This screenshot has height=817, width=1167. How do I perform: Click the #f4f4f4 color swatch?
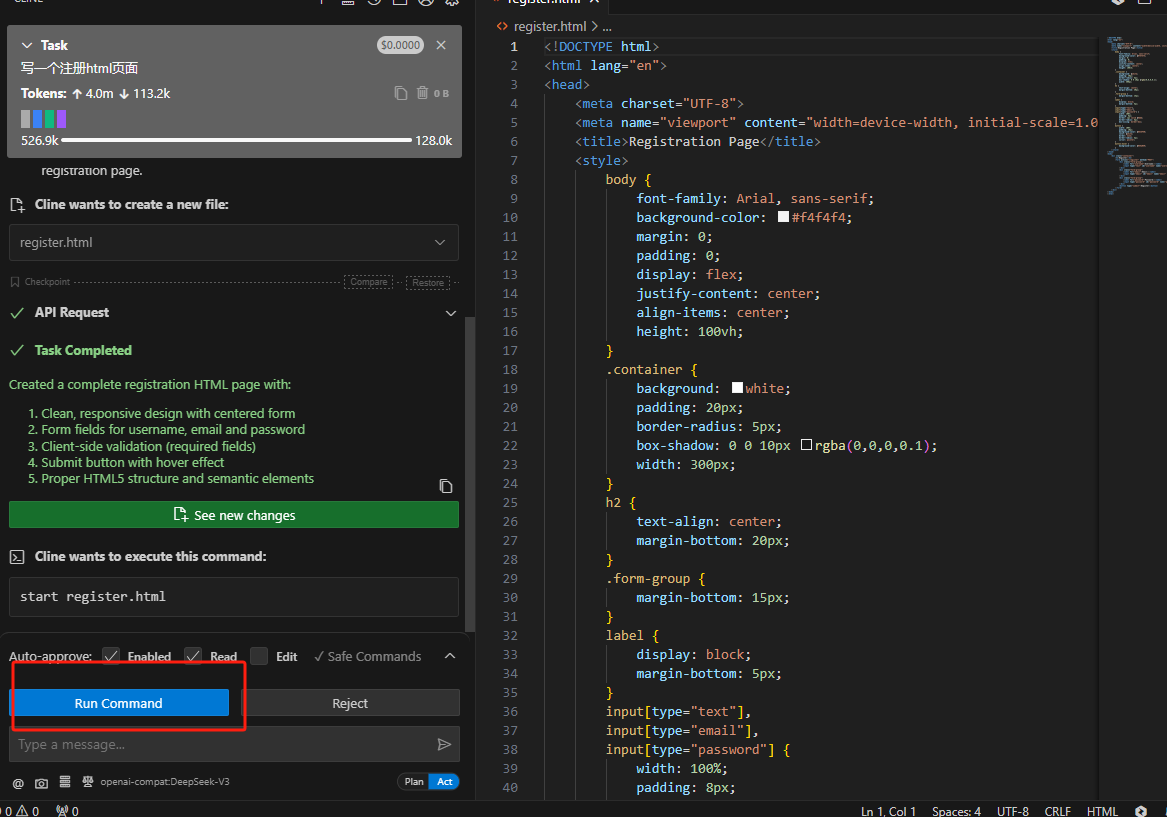point(783,217)
